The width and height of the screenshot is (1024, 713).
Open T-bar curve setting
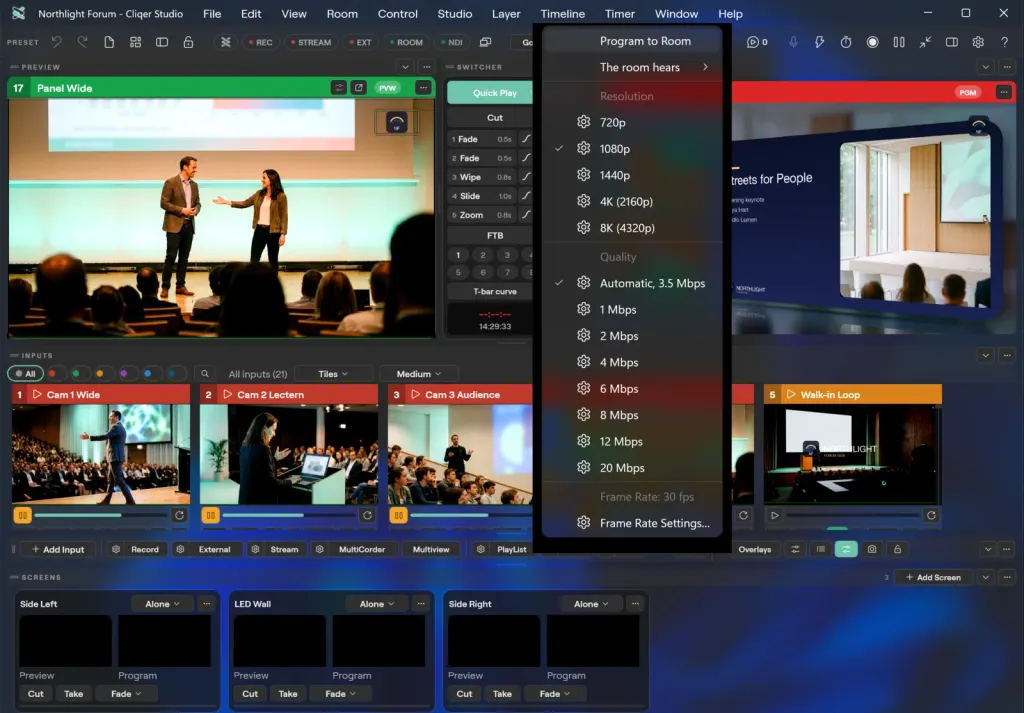[490, 291]
